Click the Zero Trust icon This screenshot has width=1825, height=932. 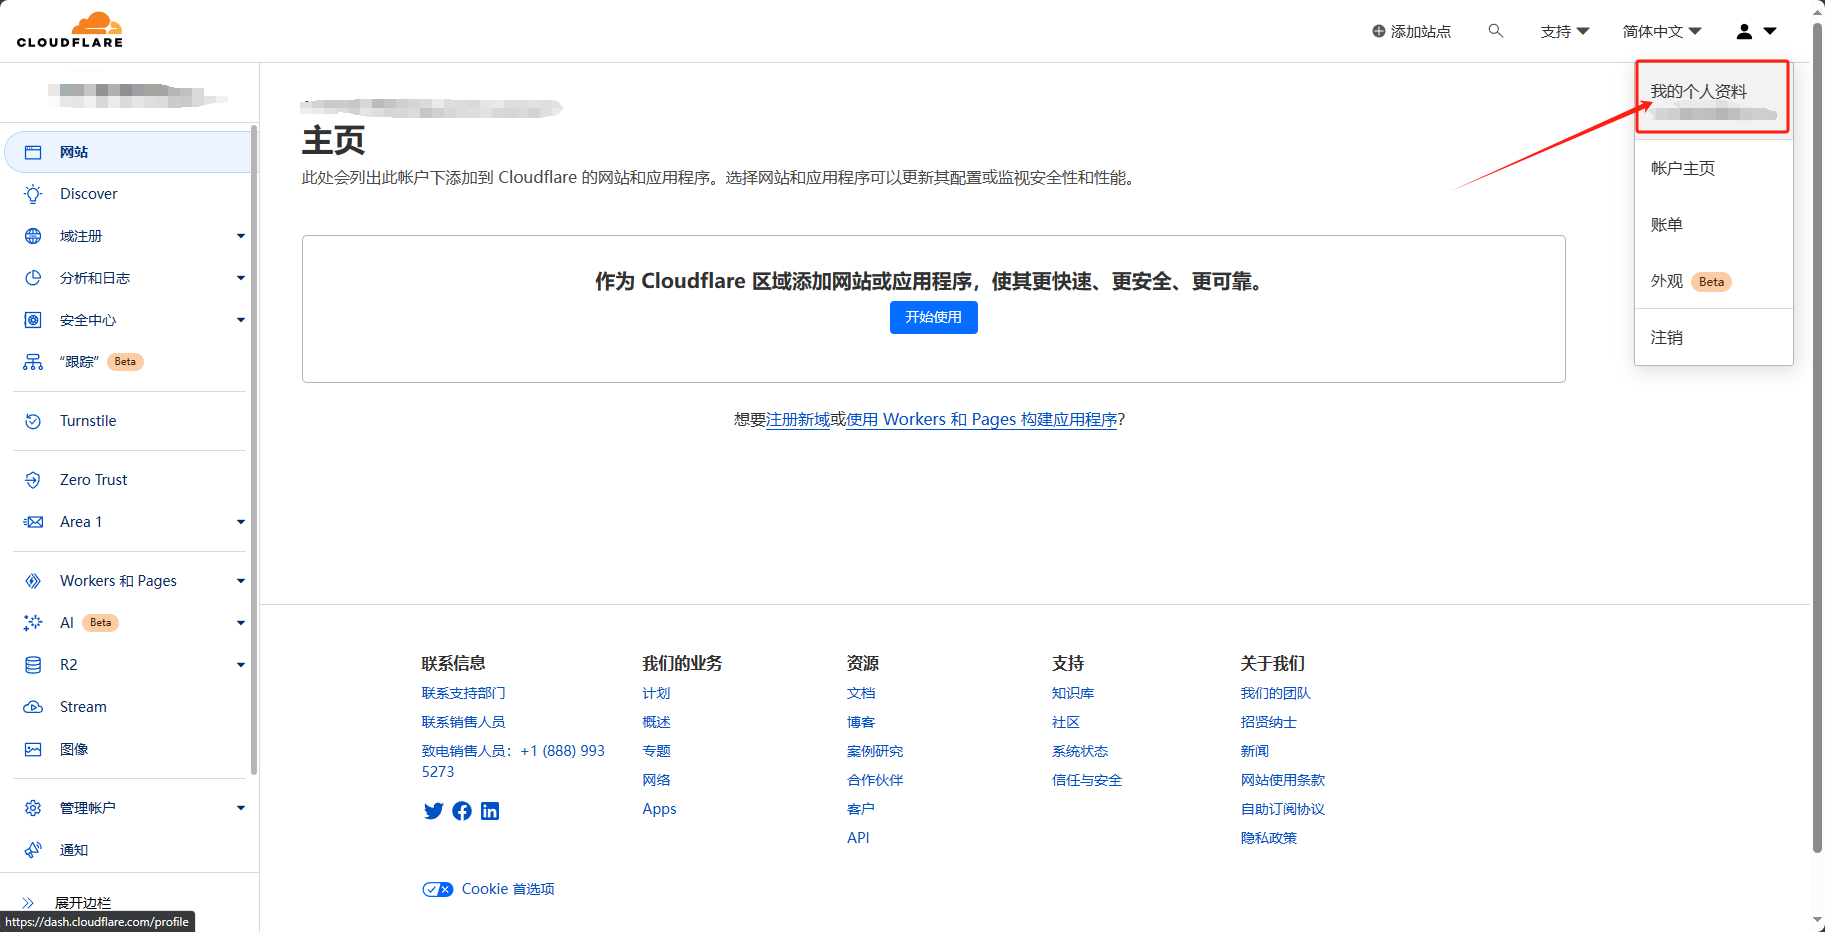coord(33,480)
